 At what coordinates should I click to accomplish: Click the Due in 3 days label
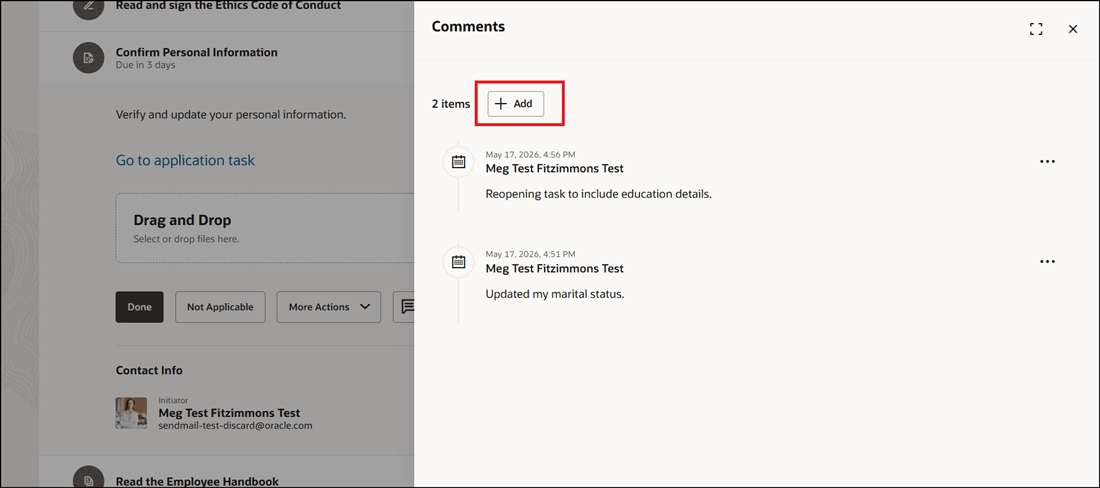[x=145, y=65]
